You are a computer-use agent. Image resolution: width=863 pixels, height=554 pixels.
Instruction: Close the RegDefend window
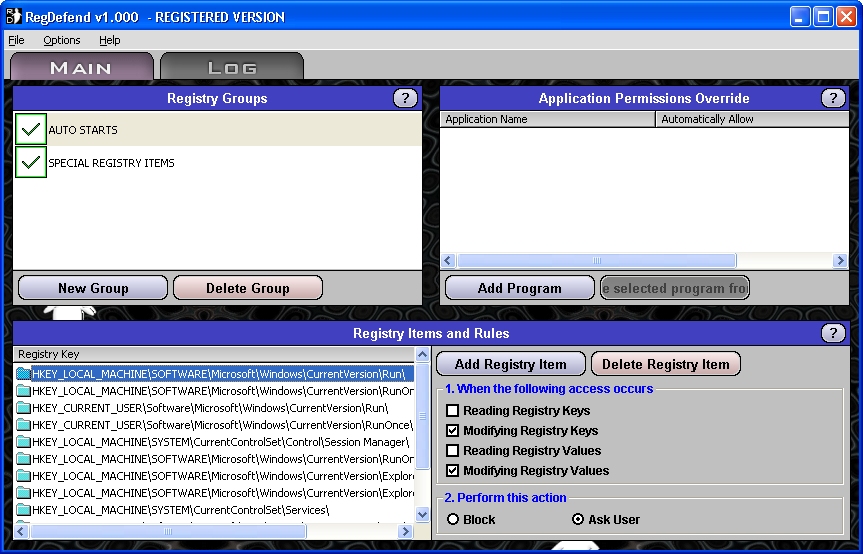(846, 17)
